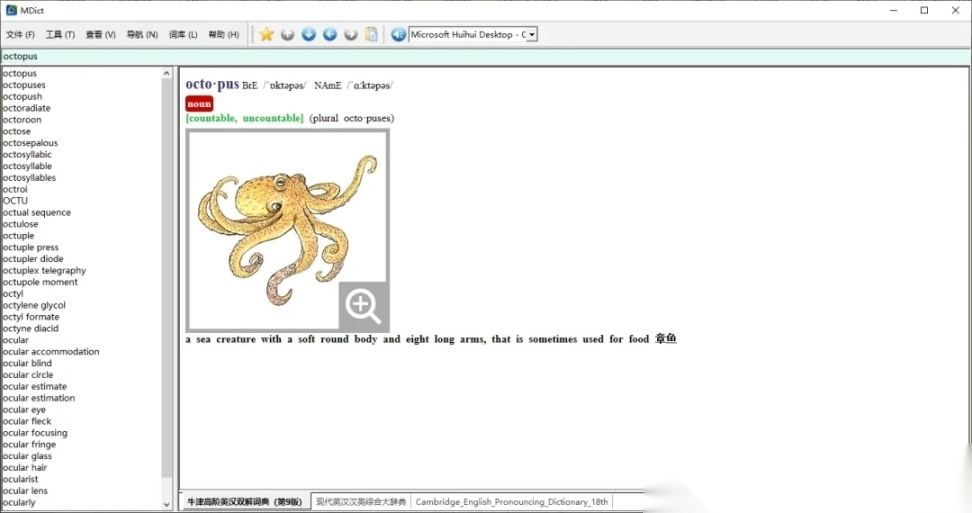Select the 牛津高阶英汉双解词典 tab

pos(245,502)
